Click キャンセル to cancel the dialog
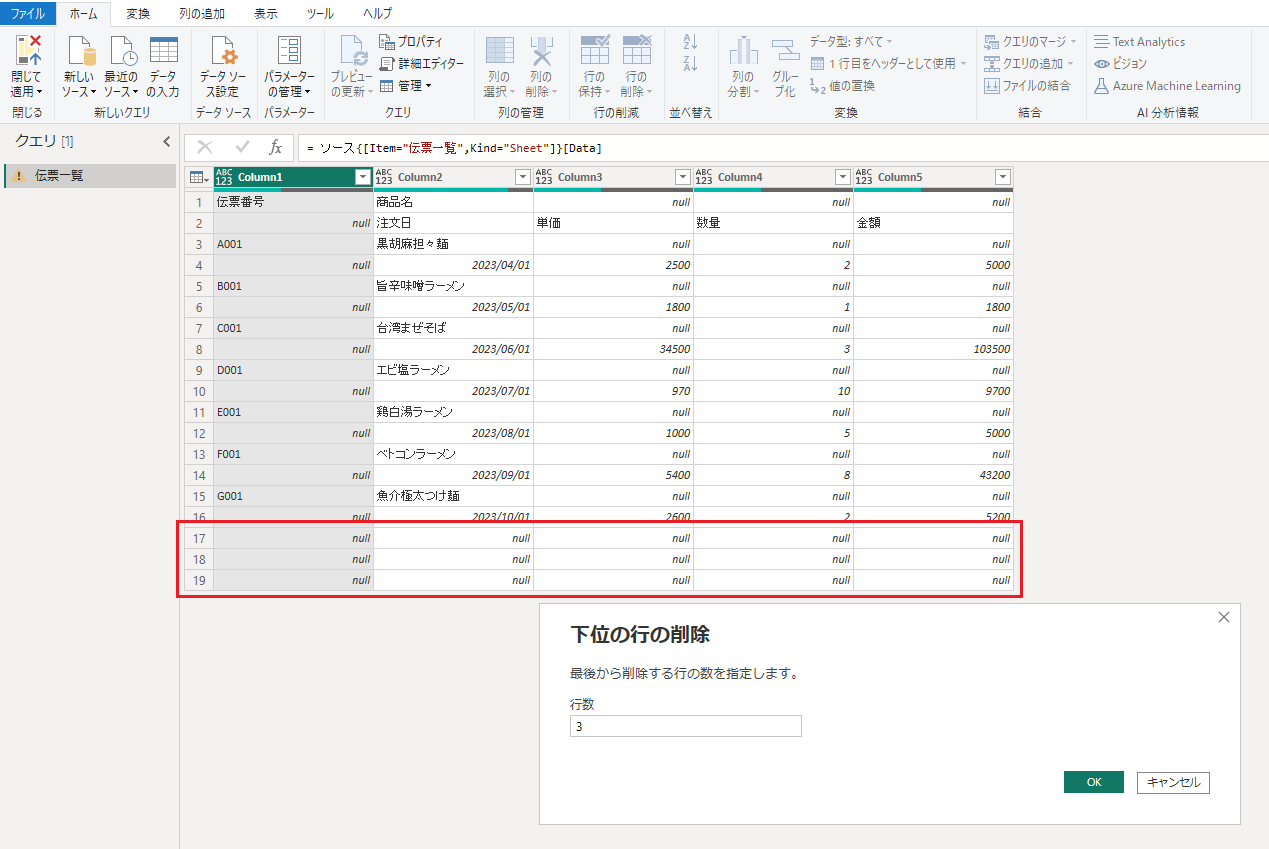1269x849 pixels. coord(1173,782)
